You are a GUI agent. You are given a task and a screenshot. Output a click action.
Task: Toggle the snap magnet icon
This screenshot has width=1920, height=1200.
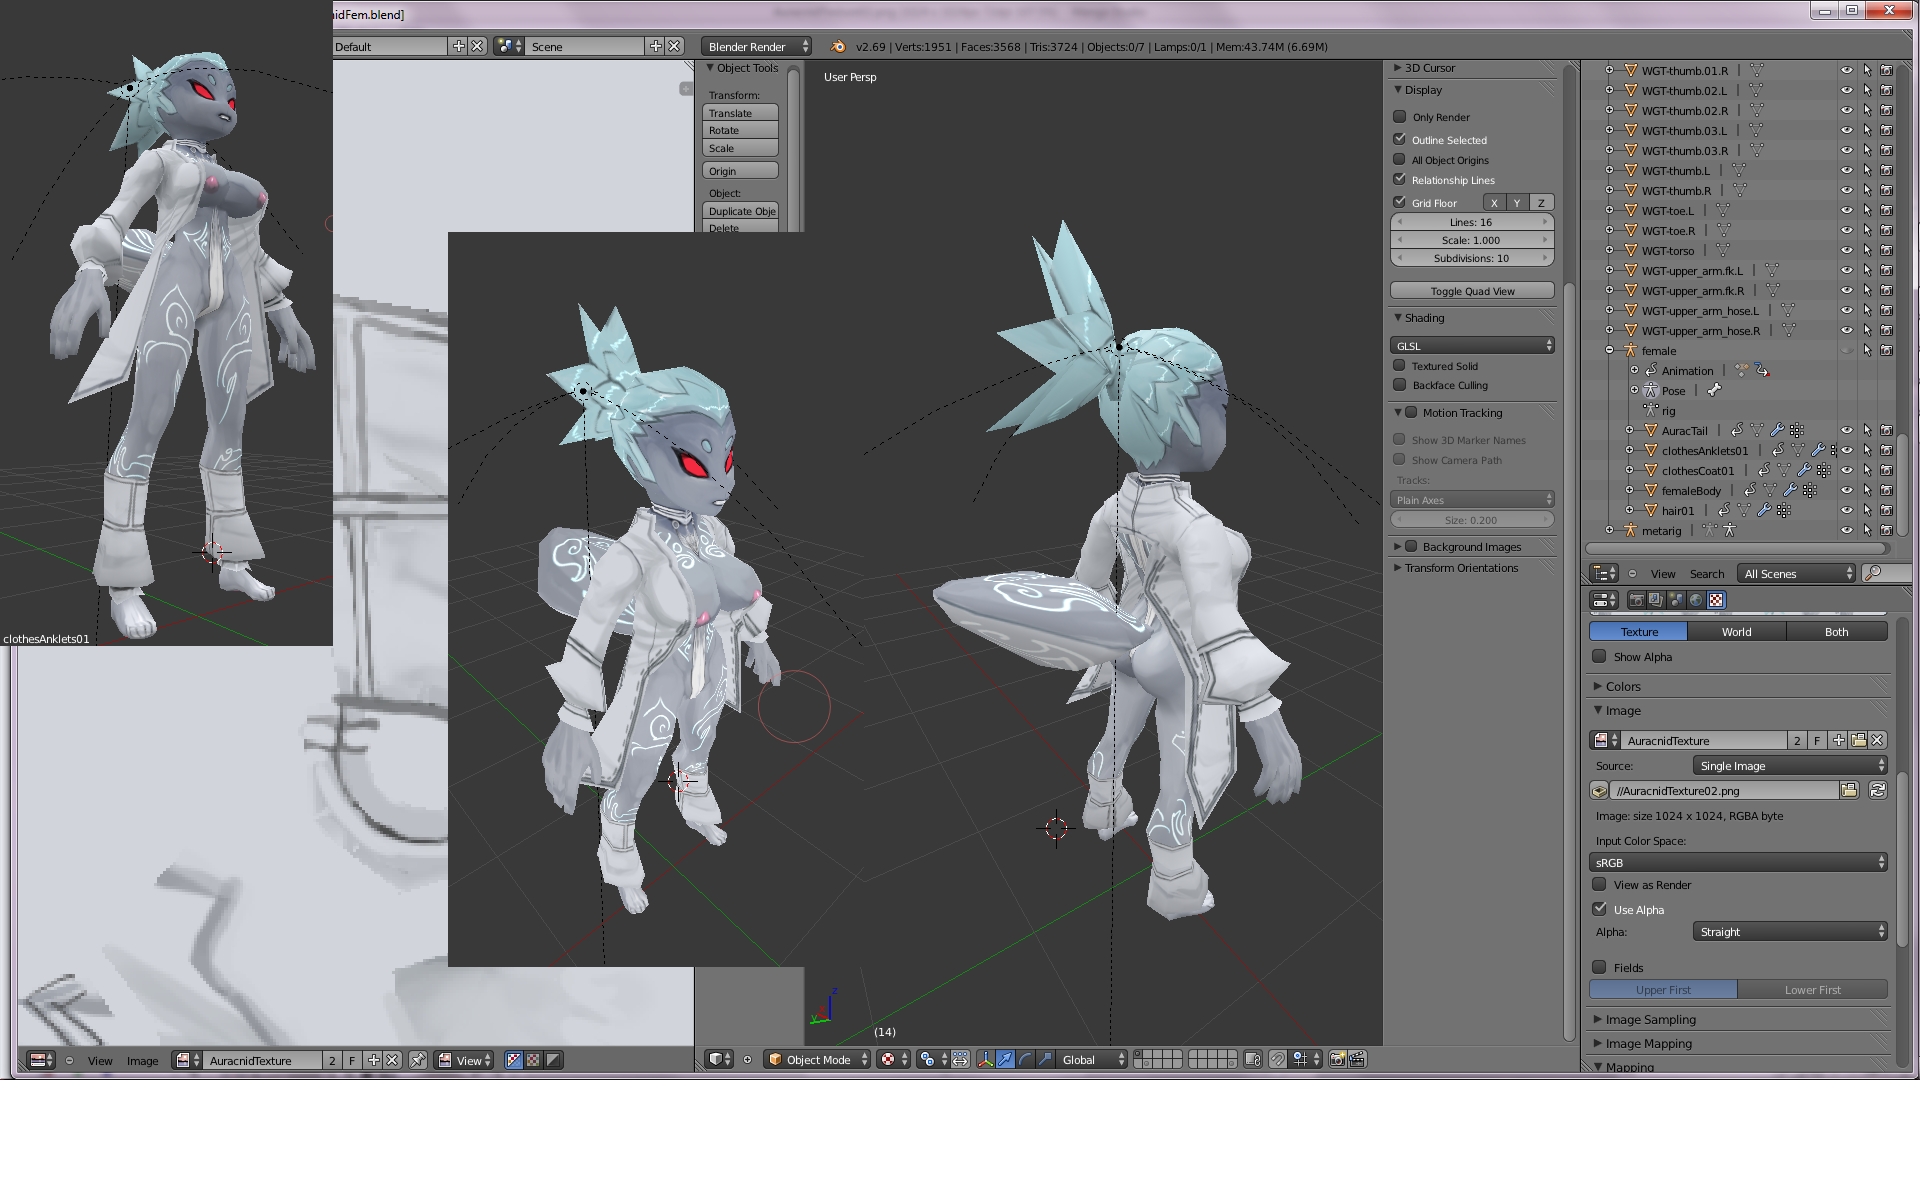(1278, 1060)
